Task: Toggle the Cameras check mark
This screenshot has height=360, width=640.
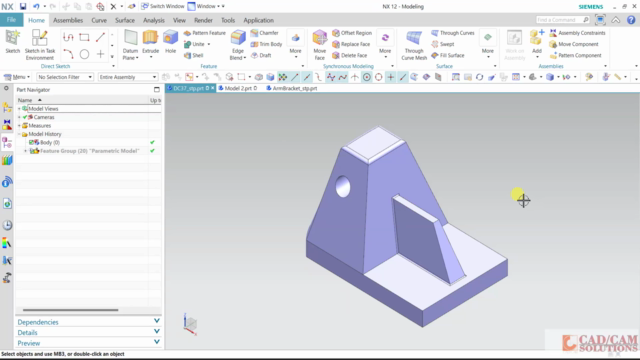Action: pyautogui.click(x=25, y=117)
